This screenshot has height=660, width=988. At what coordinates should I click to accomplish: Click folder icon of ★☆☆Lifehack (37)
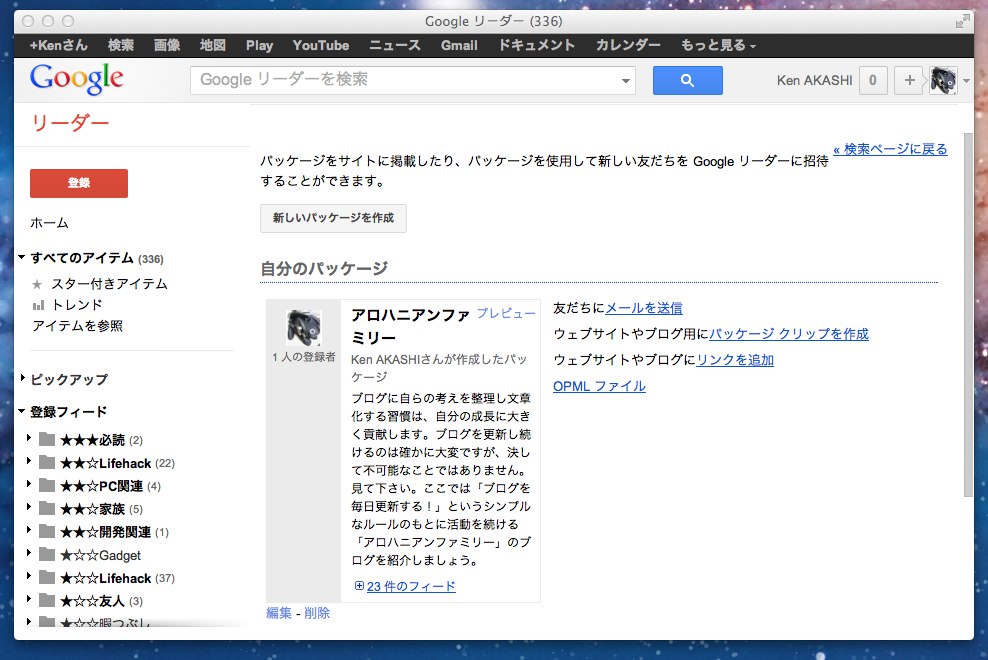coord(47,577)
